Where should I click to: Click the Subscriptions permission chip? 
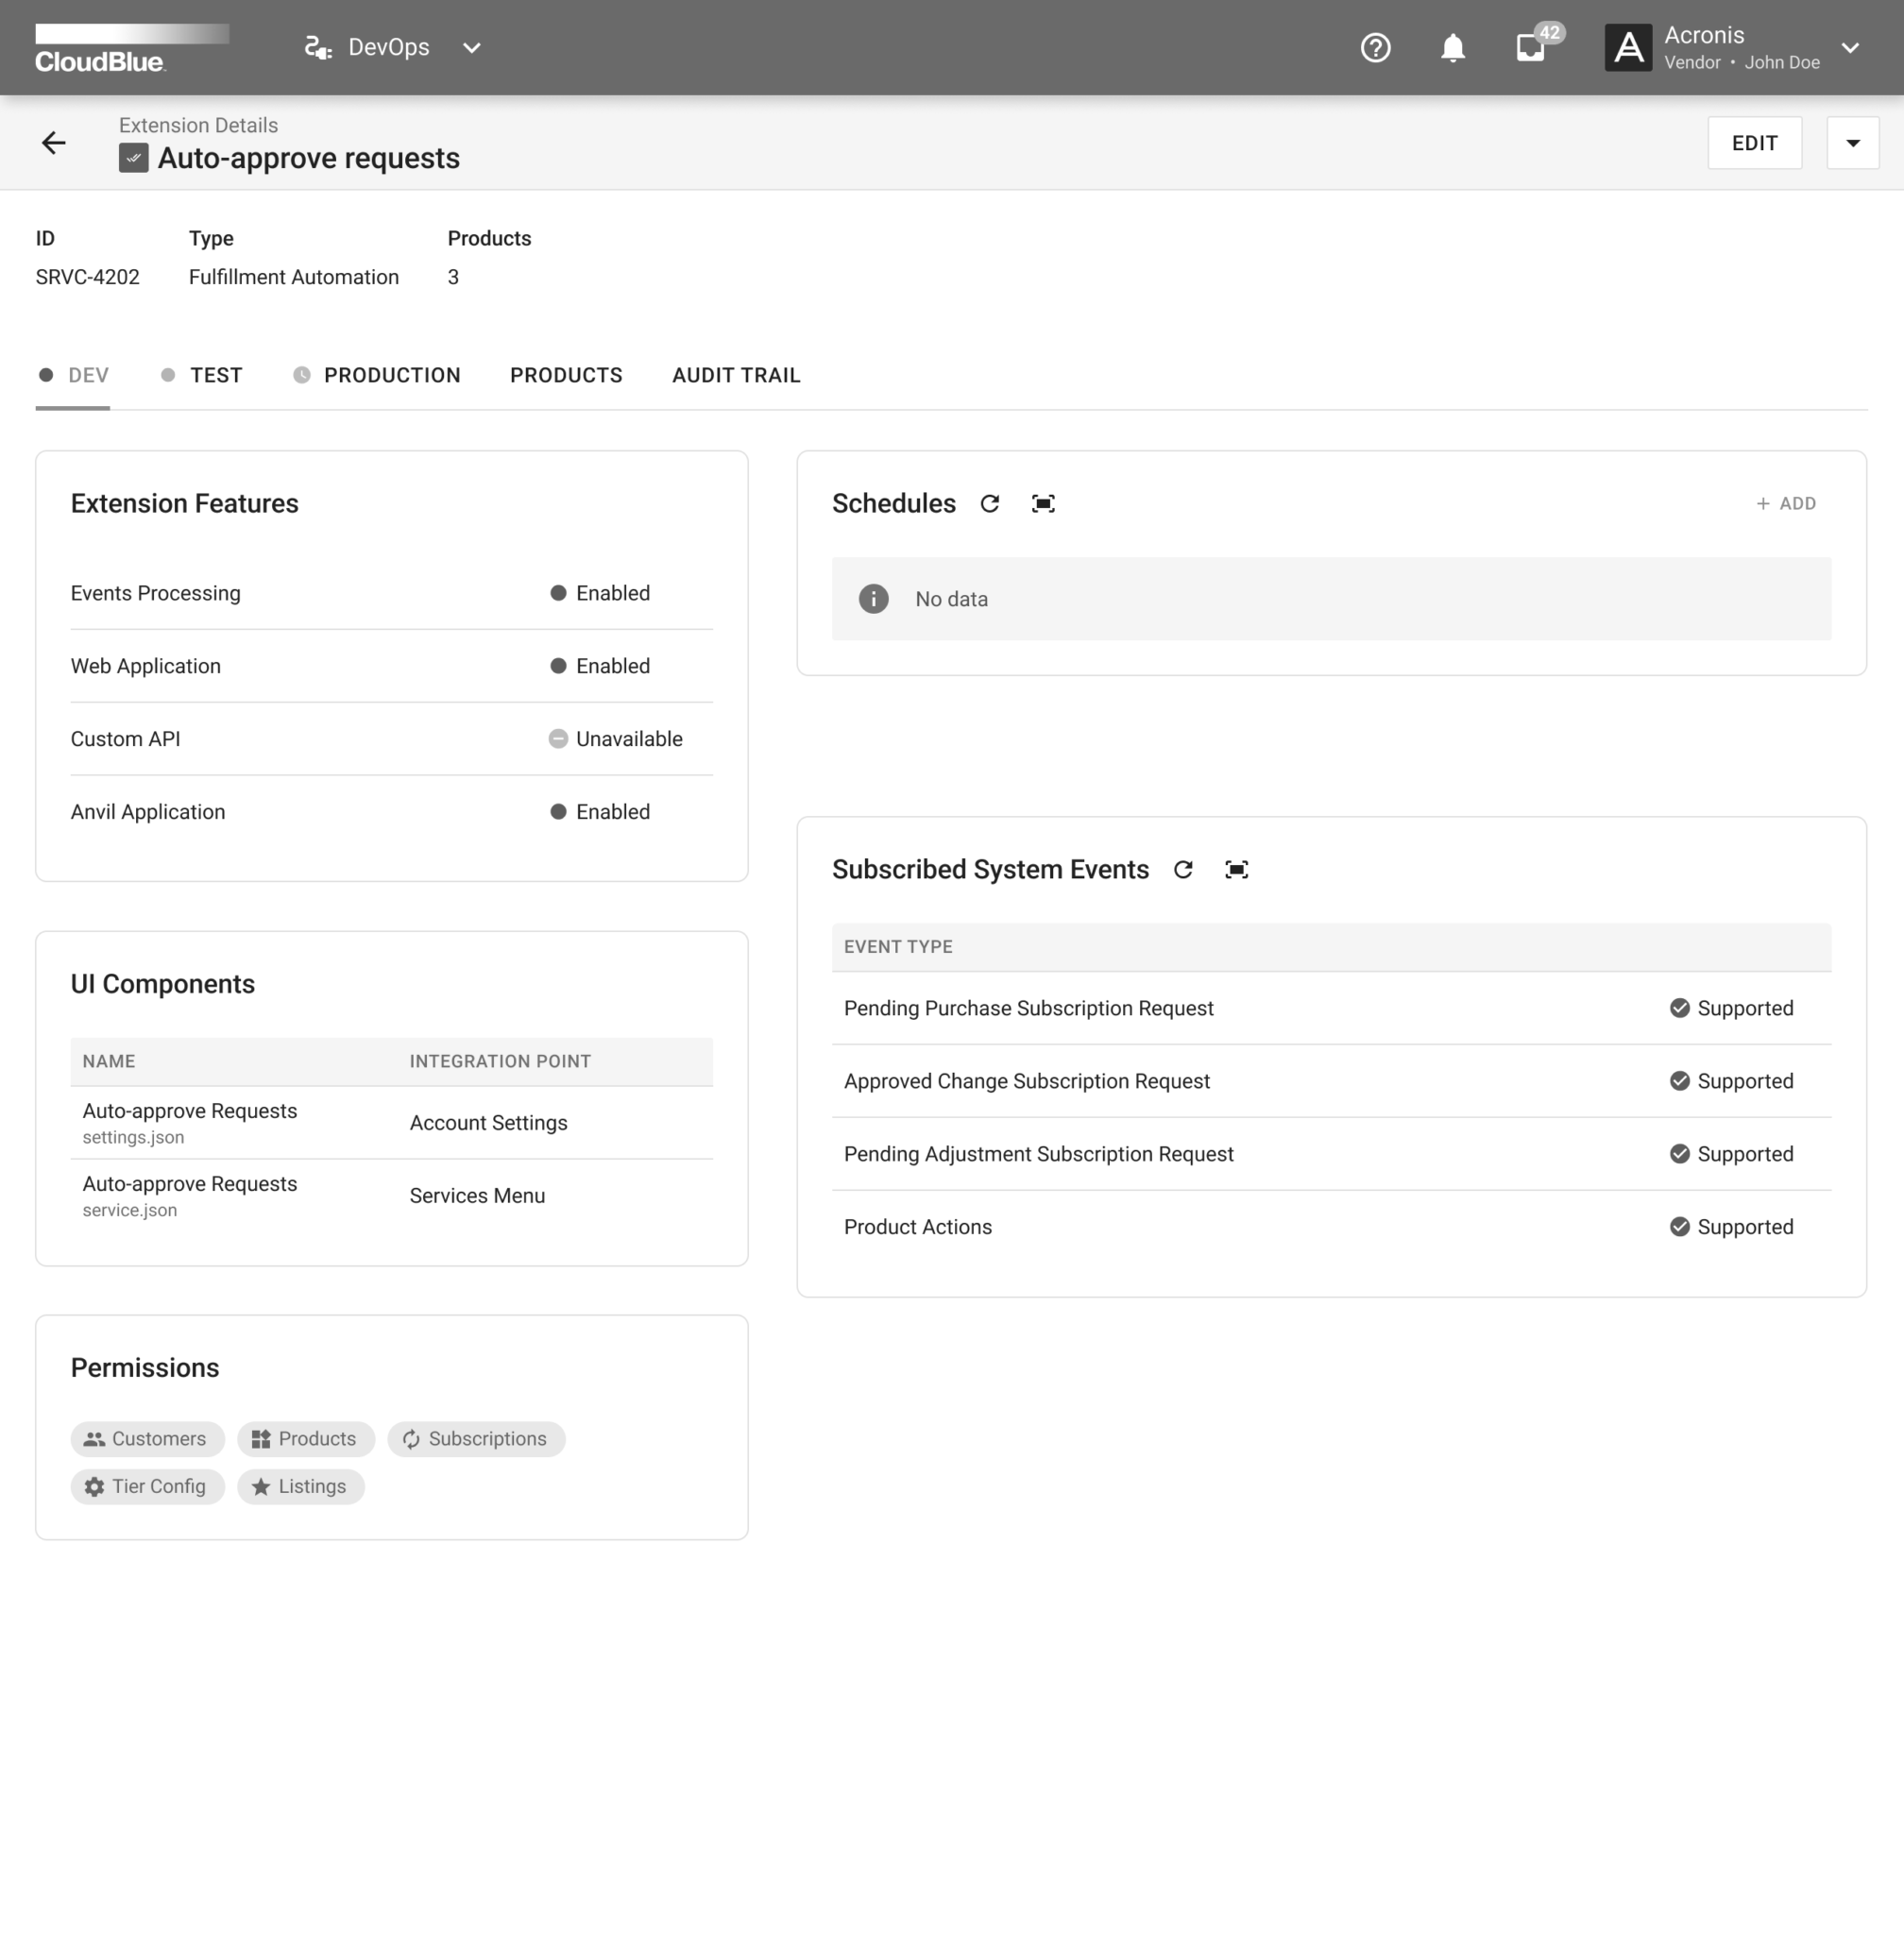tap(476, 1438)
